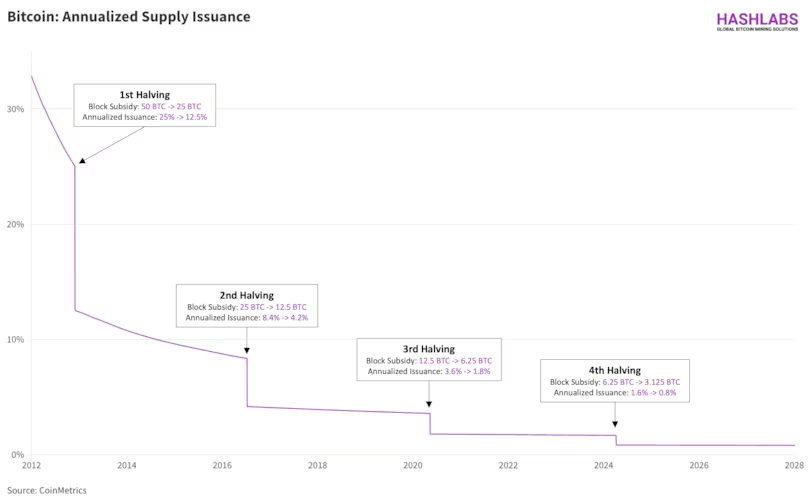Click the 2020 label on the x-axis
This screenshot has height=503, width=811.
tap(413, 465)
